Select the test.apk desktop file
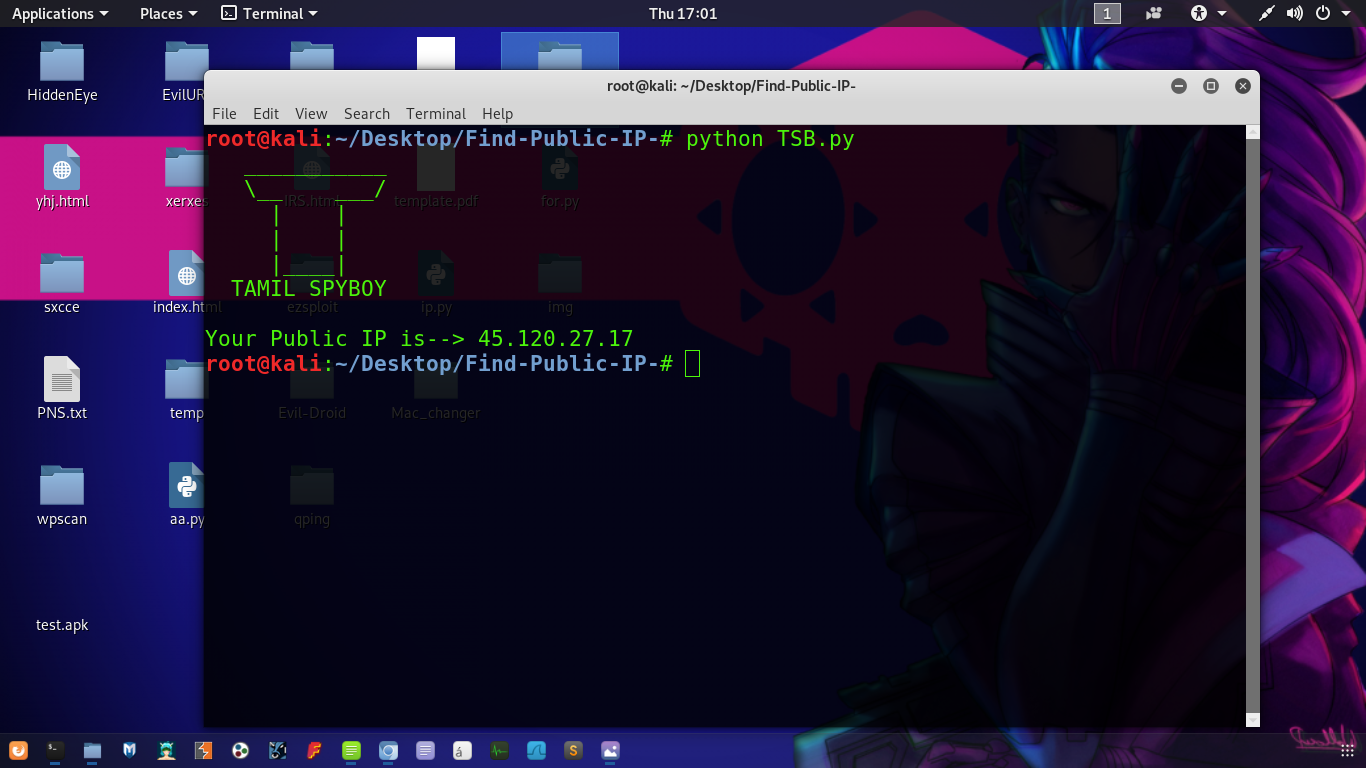The width and height of the screenshot is (1366, 768). [x=62, y=625]
